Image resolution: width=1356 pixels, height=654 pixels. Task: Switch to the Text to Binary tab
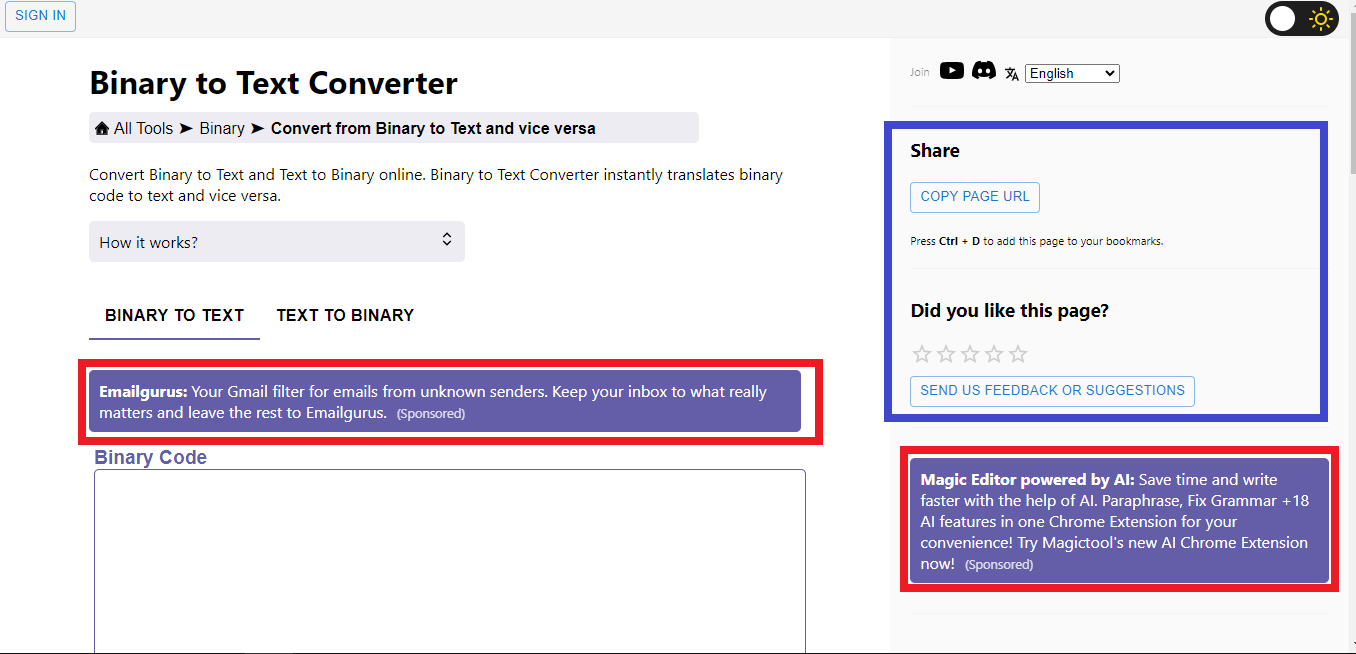tap(345, 316)
